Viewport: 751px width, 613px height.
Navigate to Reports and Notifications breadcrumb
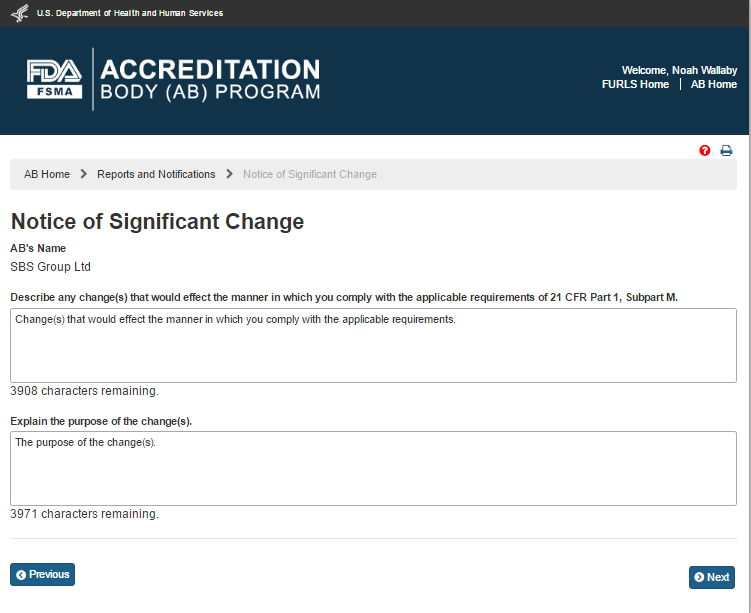click(x=156, y=174)
